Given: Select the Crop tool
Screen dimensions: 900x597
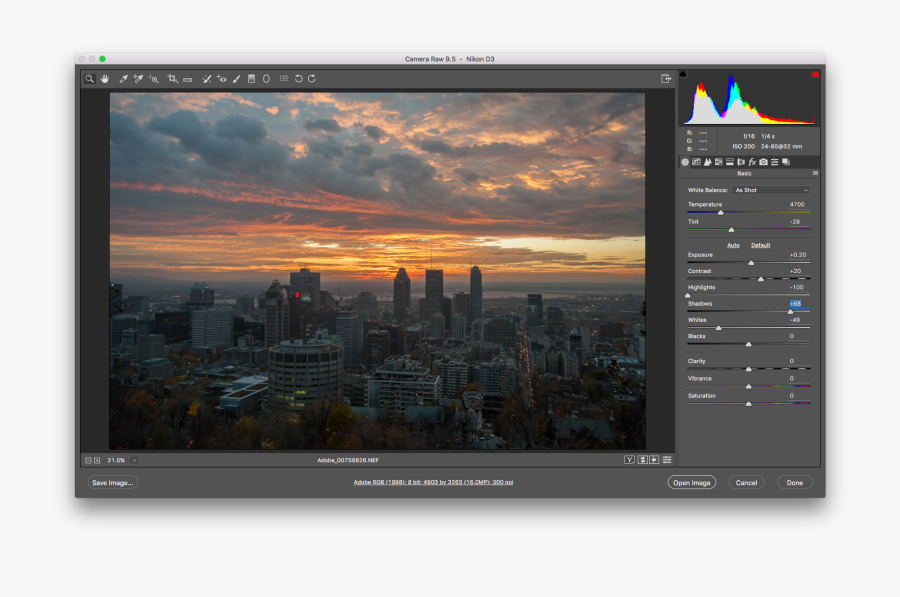Looking at the screenshot, I should coord(171,79).
